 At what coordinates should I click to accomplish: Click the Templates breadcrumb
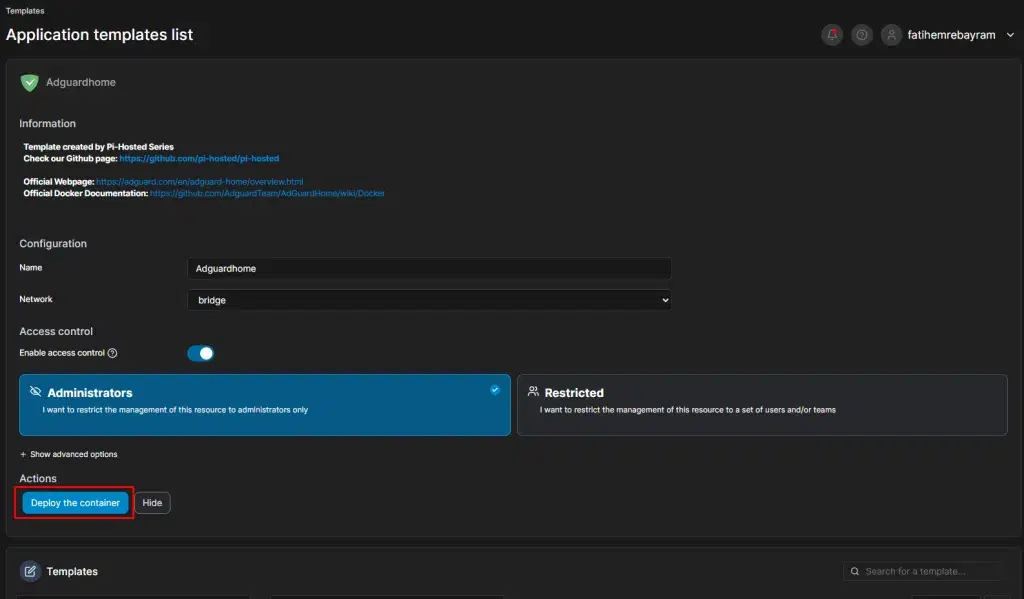tap(25, 11)
